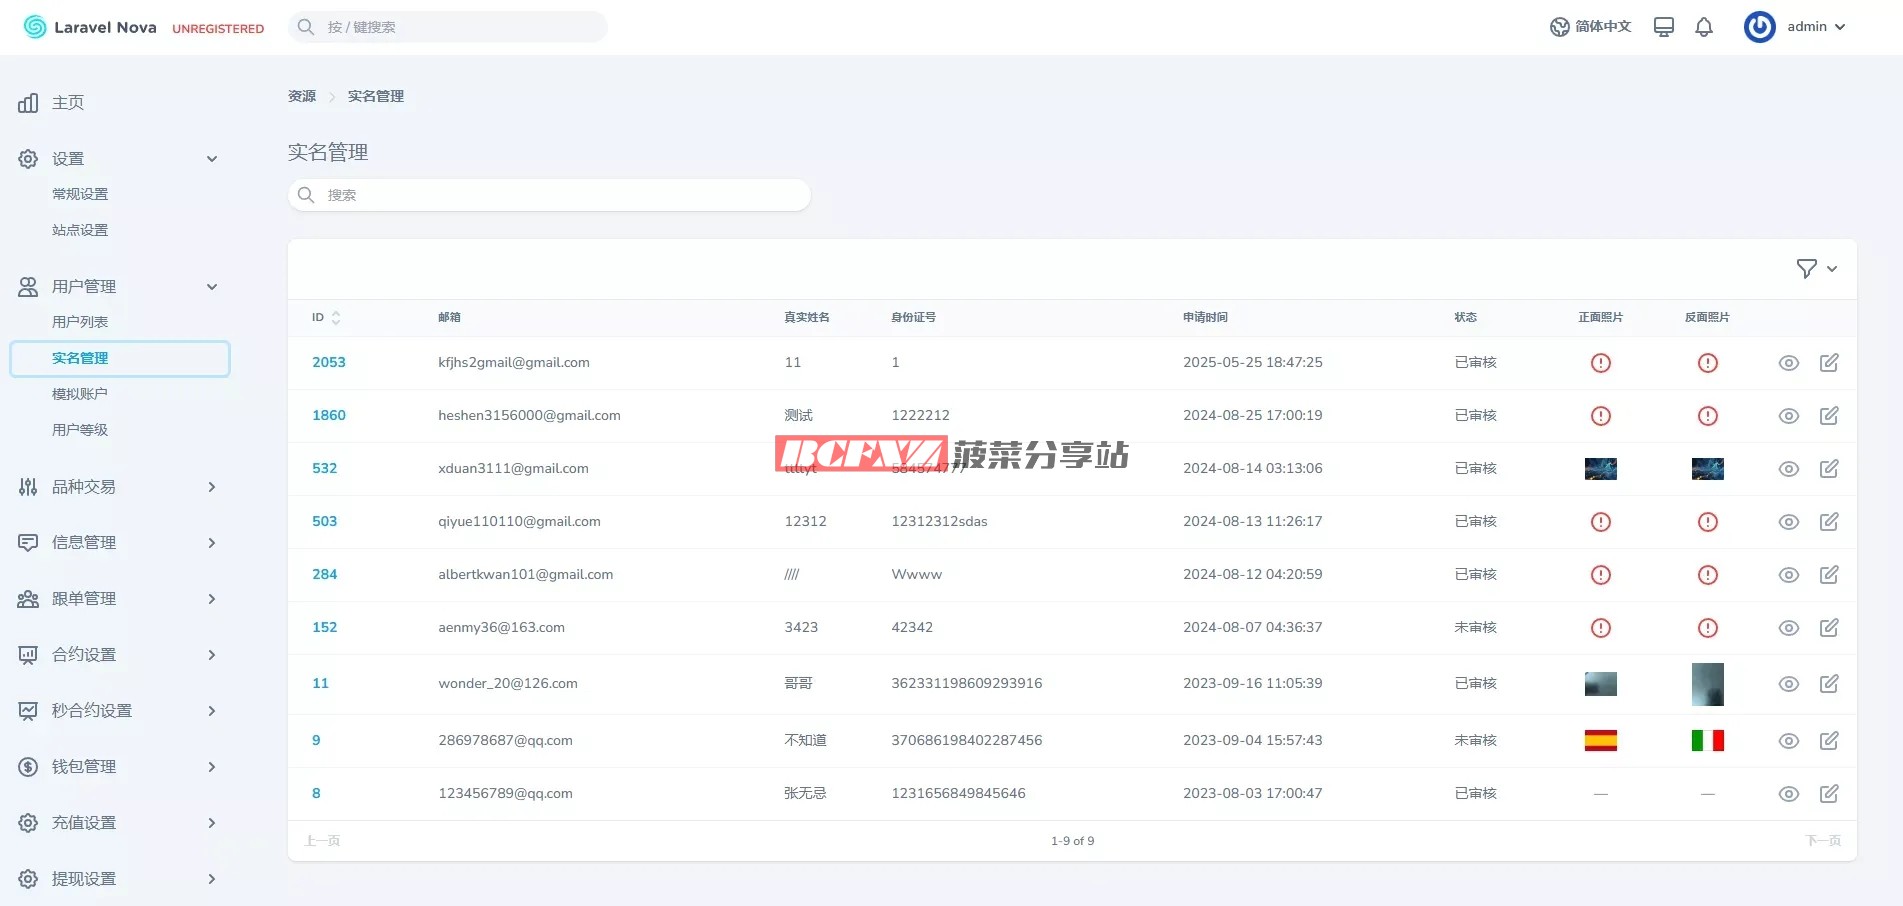Open record ID 2053 link
The width and height of the screenshot is (1903, 906).
[328, 363]
